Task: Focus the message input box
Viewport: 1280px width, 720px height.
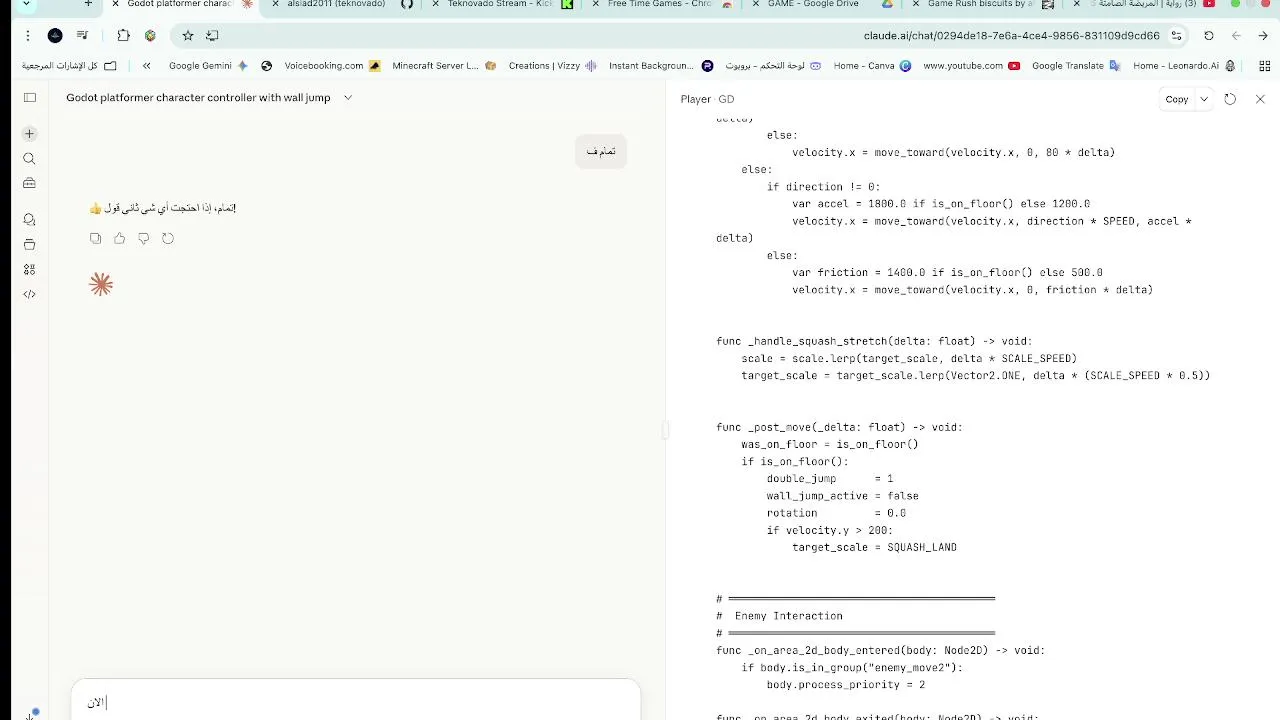Action: click(x=355, y=701)
